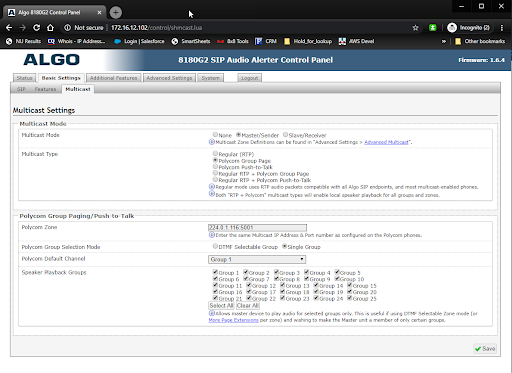Close the Algo 8180G2 Control Panel tab
This screenshot has height=373, width=512.
coord(99,13)
